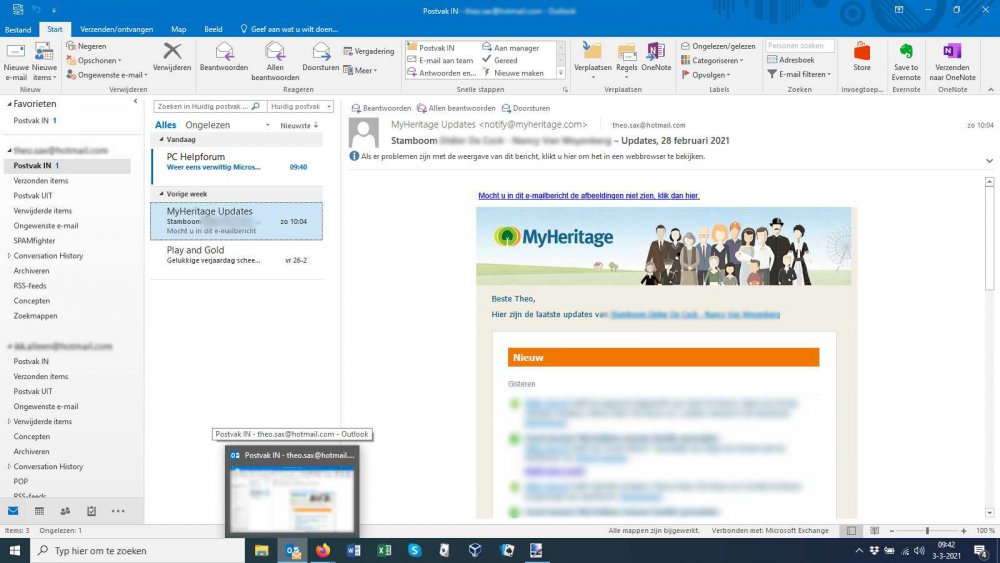This screenshot has height=563, width=1000.
Task: Open the Verzonden items folder for hotmail account
Action: (41, 180)
